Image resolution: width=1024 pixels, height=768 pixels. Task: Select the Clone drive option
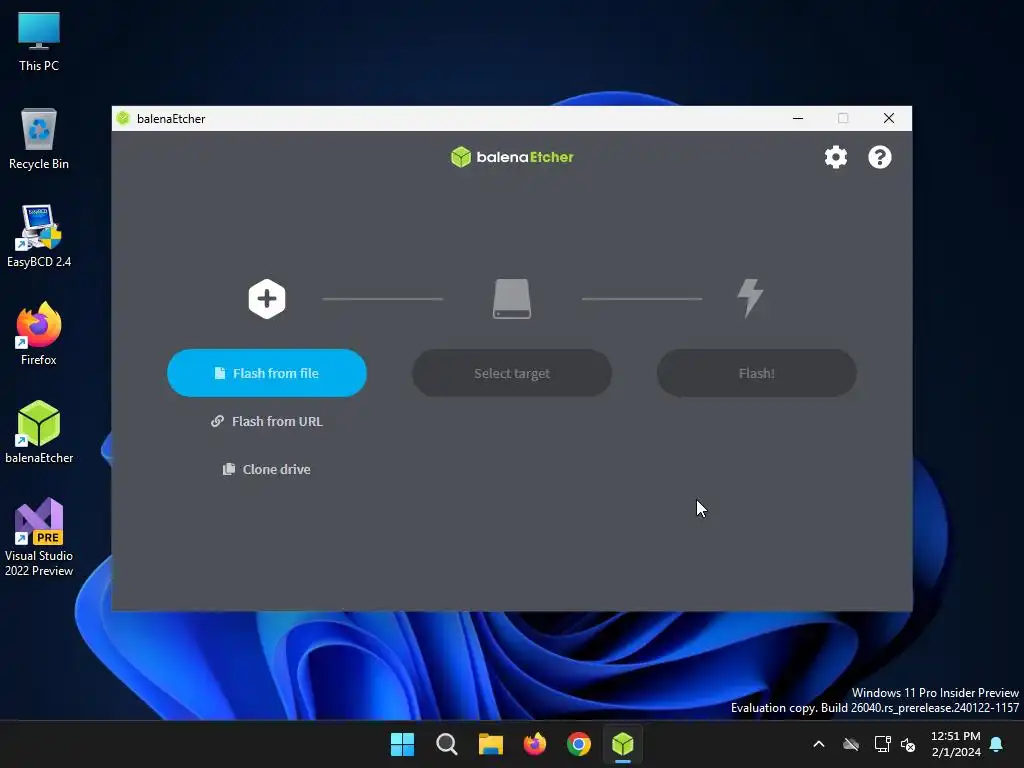tap(266, 470)
